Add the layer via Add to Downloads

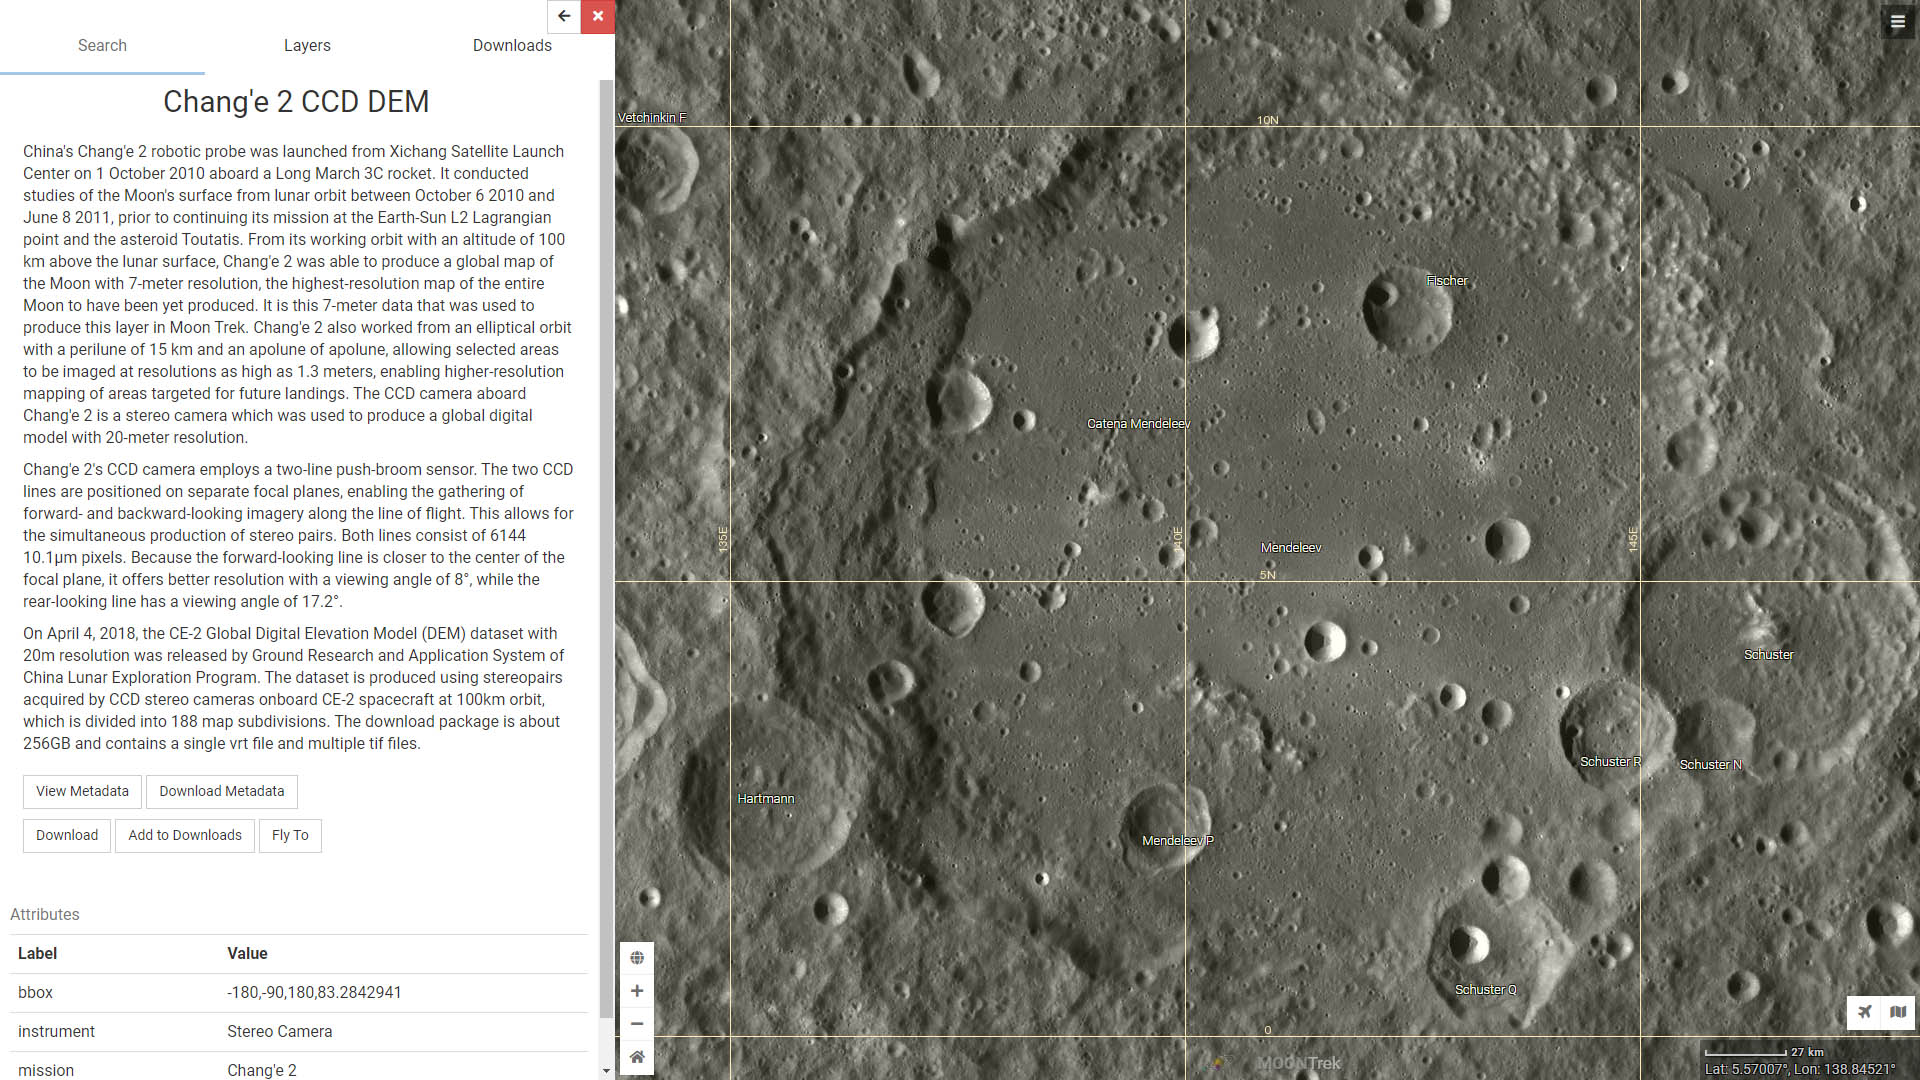[x=185, y=836]
